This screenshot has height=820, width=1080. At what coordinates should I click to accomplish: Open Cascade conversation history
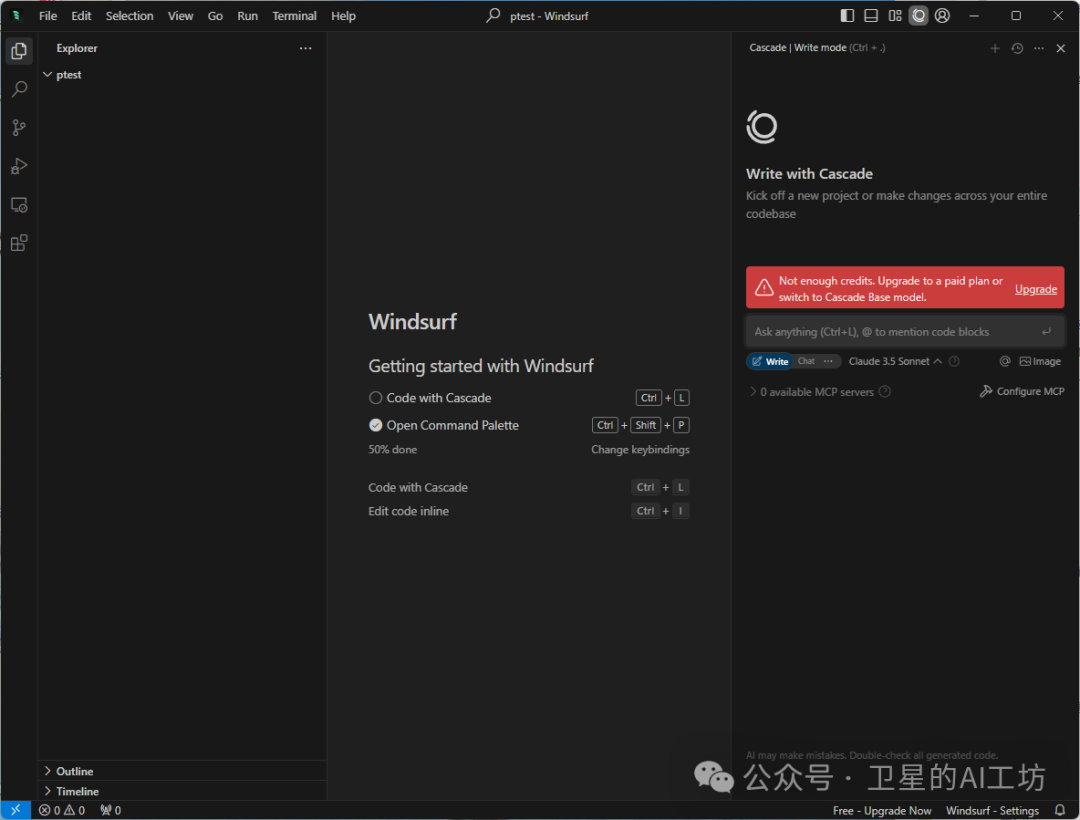pos(1017,48)
